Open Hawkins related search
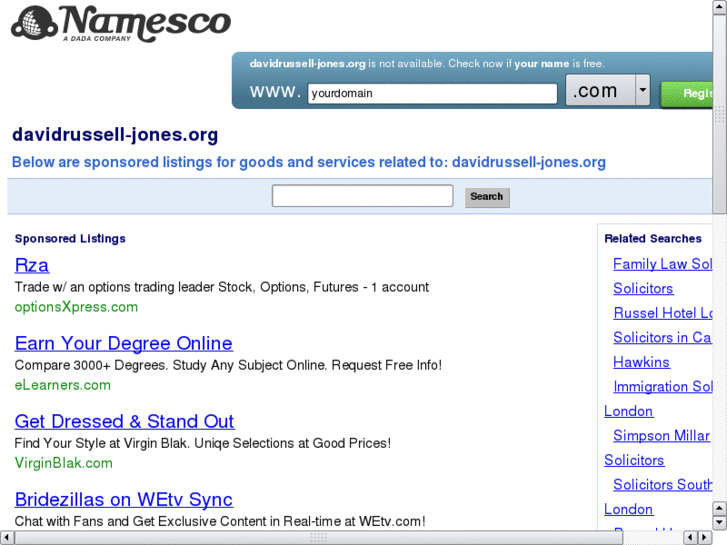Screen dimensions: 727x545 (x=641, y=362)
